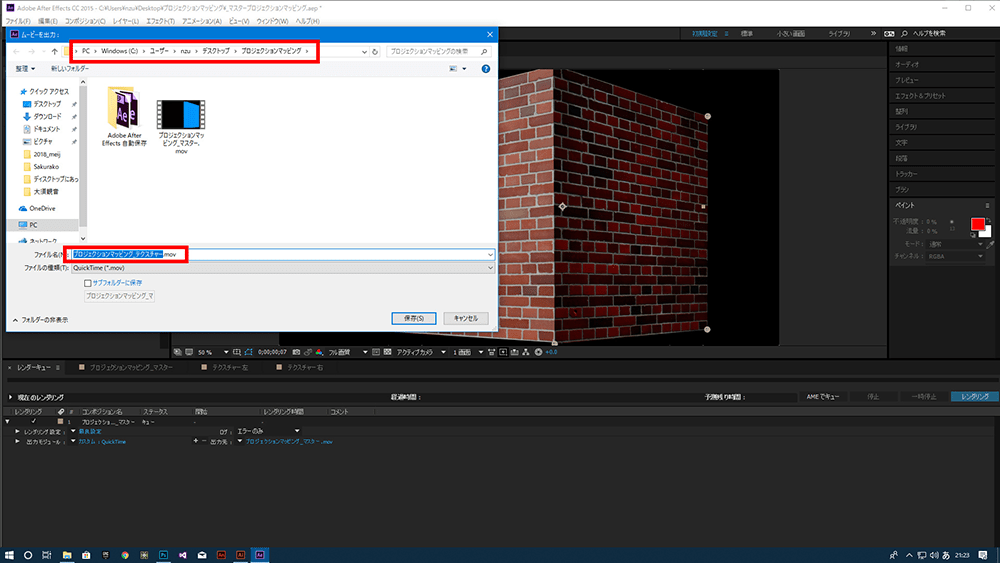Open the view options icon in dialog

[453, 69]
